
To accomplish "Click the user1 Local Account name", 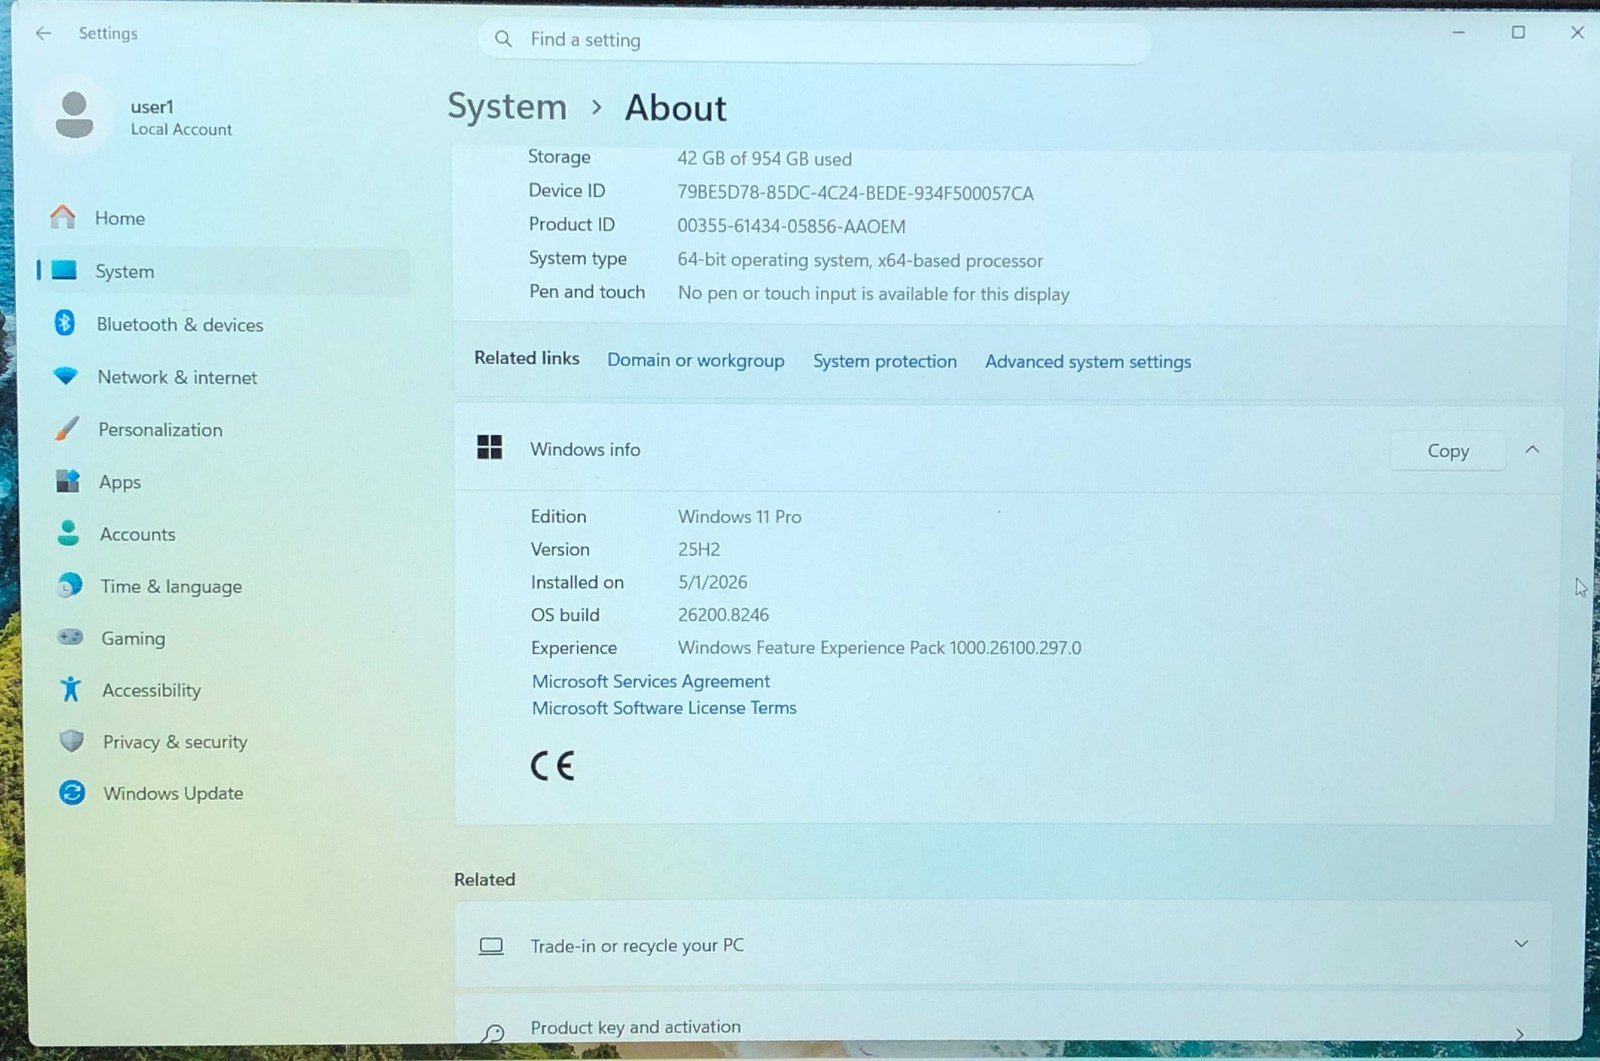I will coord(181,117).
